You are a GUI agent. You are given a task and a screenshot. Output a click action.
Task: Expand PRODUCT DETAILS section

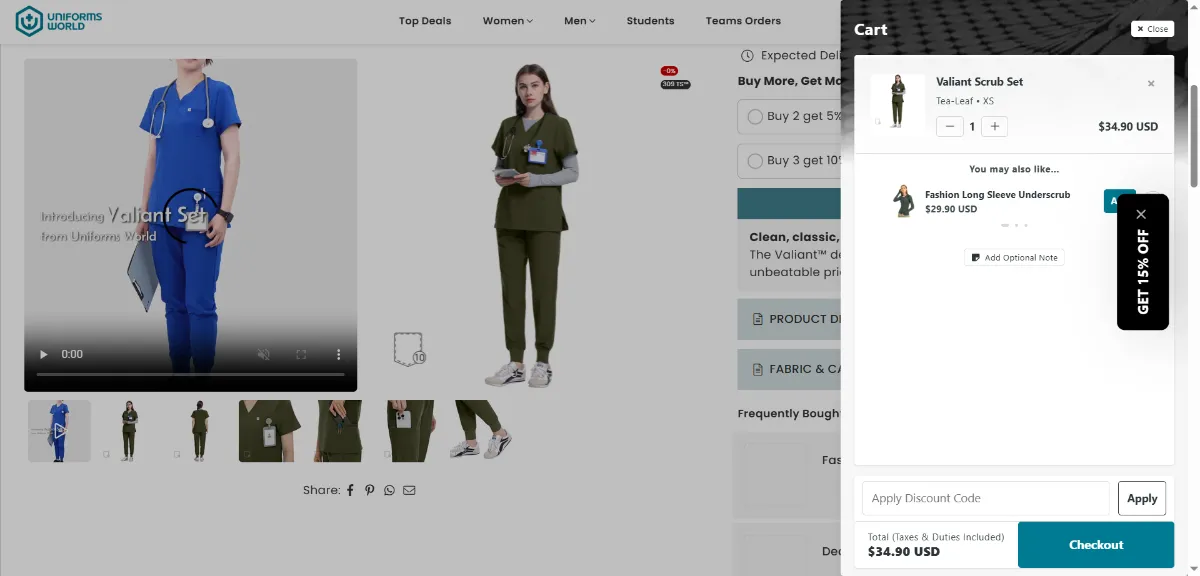(790, 319)
